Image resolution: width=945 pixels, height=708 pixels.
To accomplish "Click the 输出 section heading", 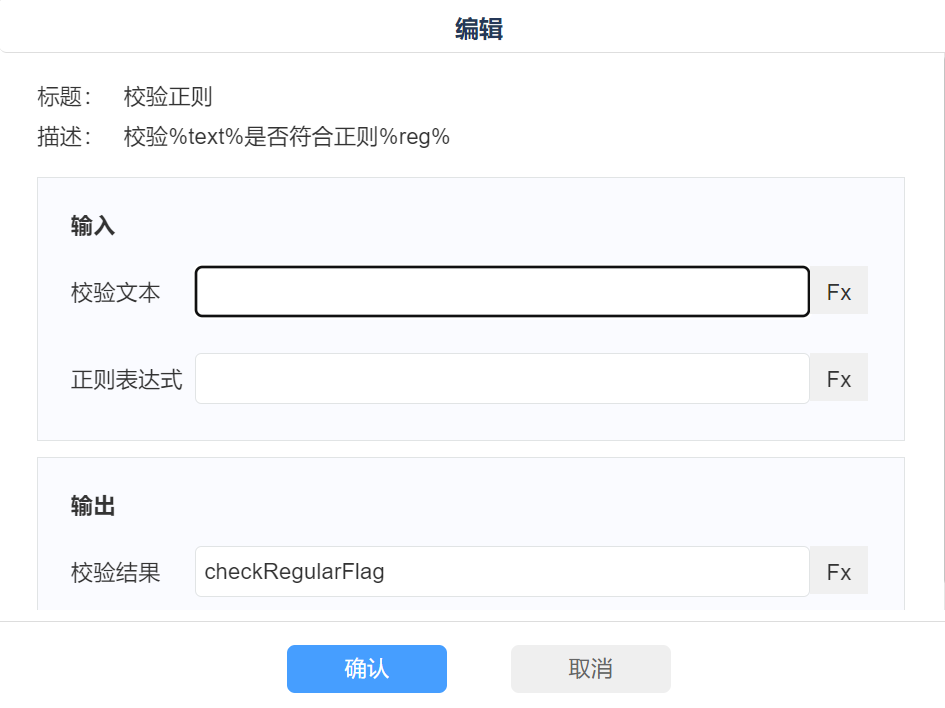I will pyautogui.click(x=93, y=507).
